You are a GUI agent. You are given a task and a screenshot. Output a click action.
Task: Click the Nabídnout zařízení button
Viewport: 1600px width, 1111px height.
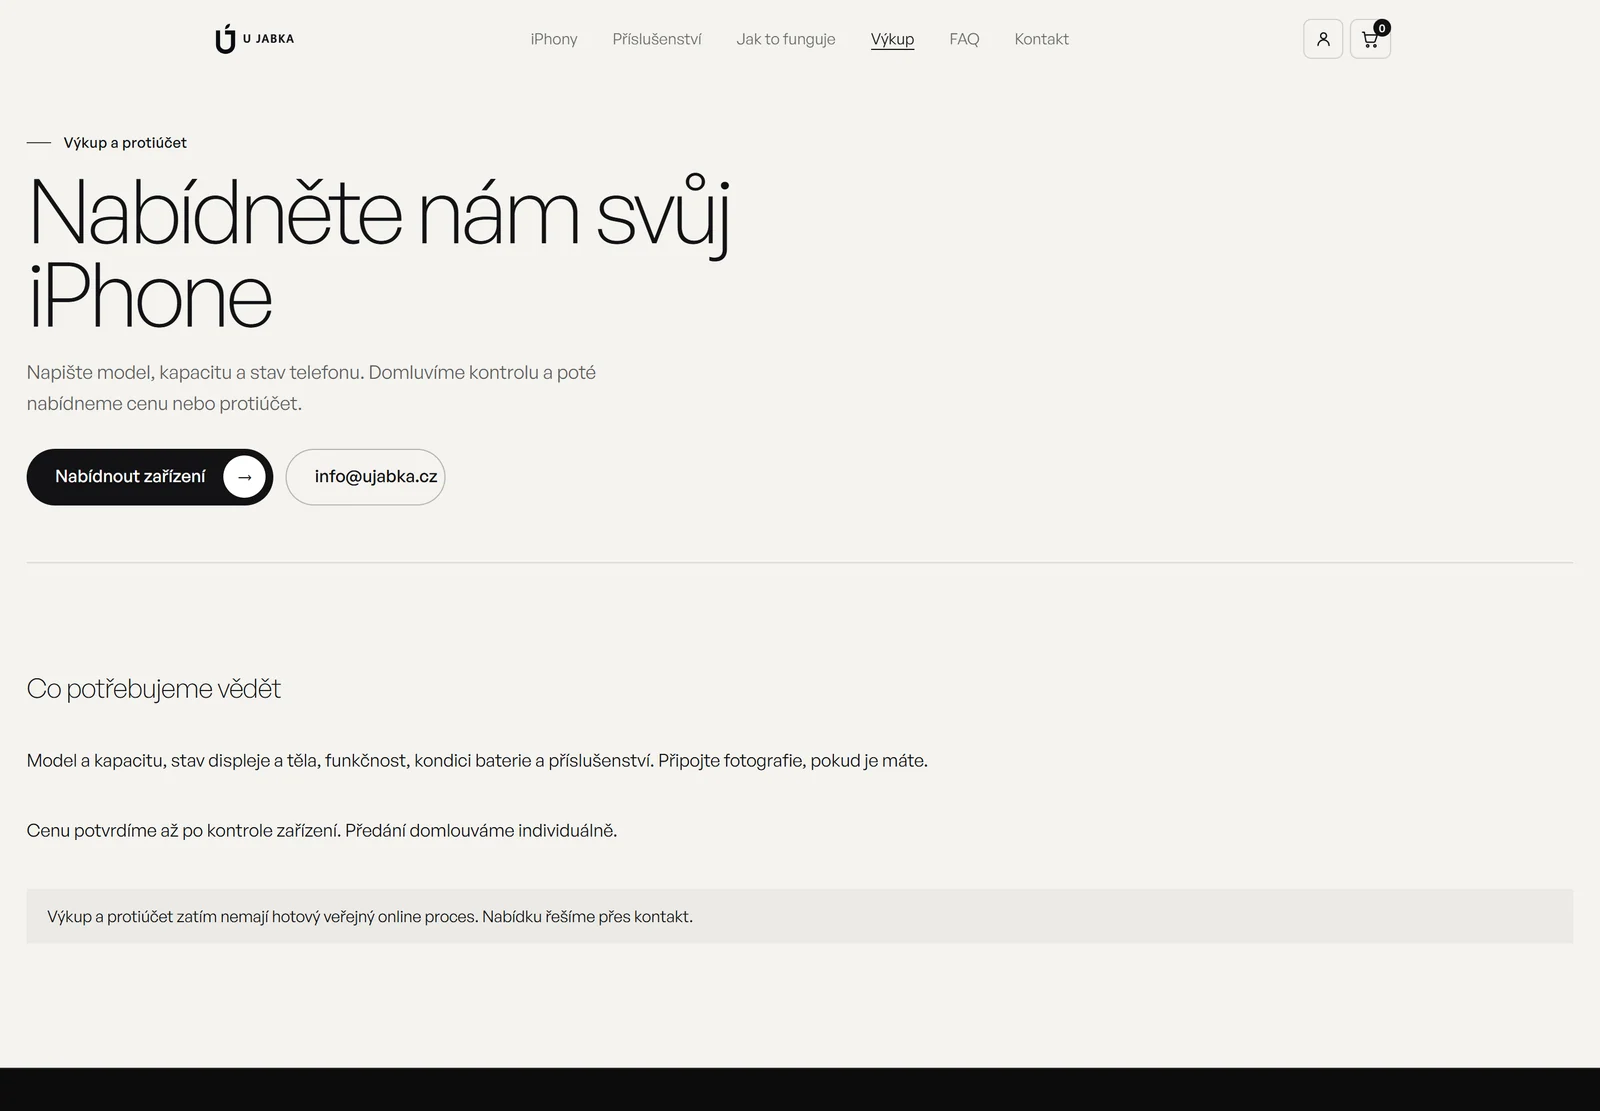point(150,477)
